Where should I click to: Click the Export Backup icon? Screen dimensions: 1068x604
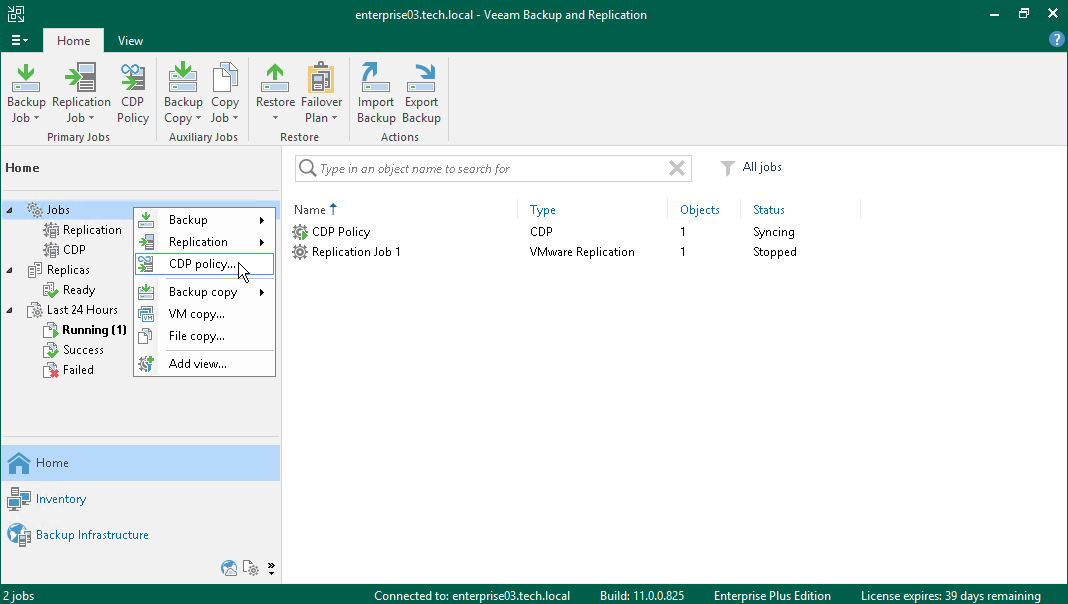pos(421,93)
